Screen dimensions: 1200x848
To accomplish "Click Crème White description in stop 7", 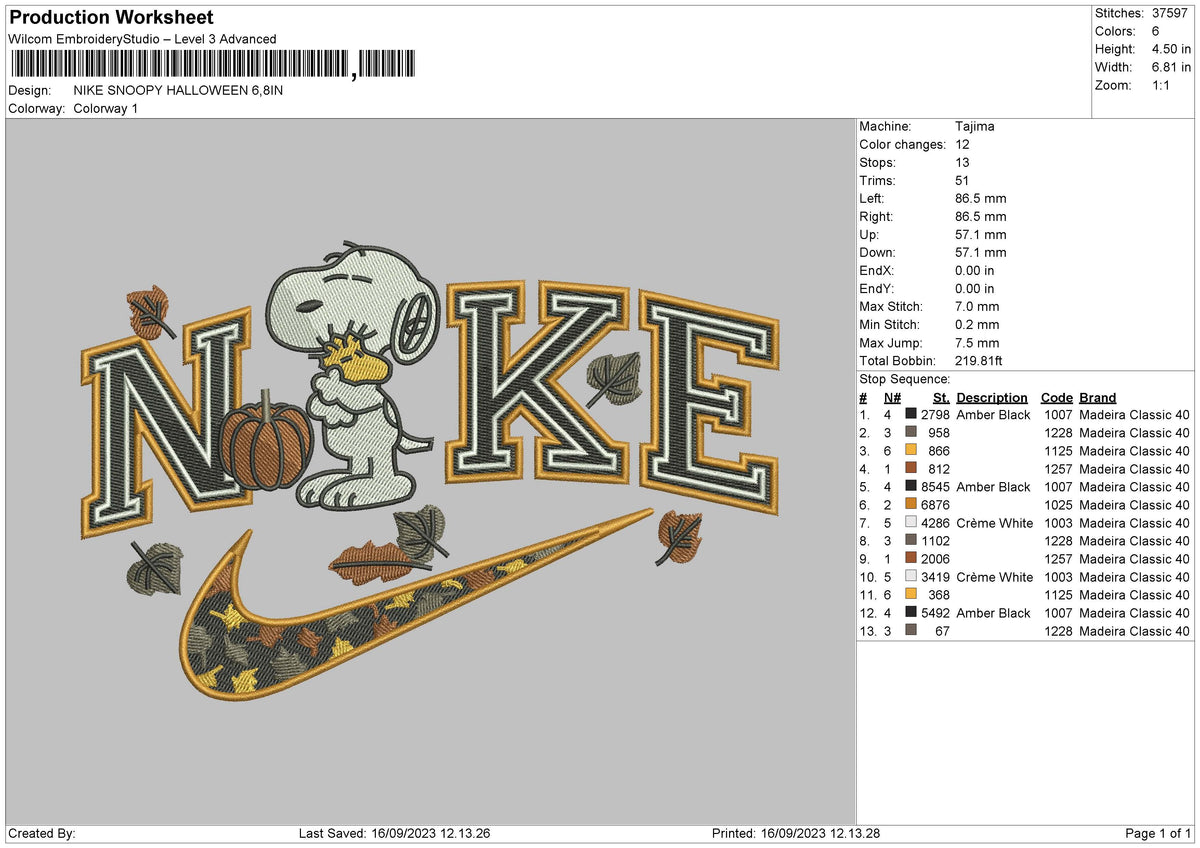I will pyautogui.click(x=995, y=522).
